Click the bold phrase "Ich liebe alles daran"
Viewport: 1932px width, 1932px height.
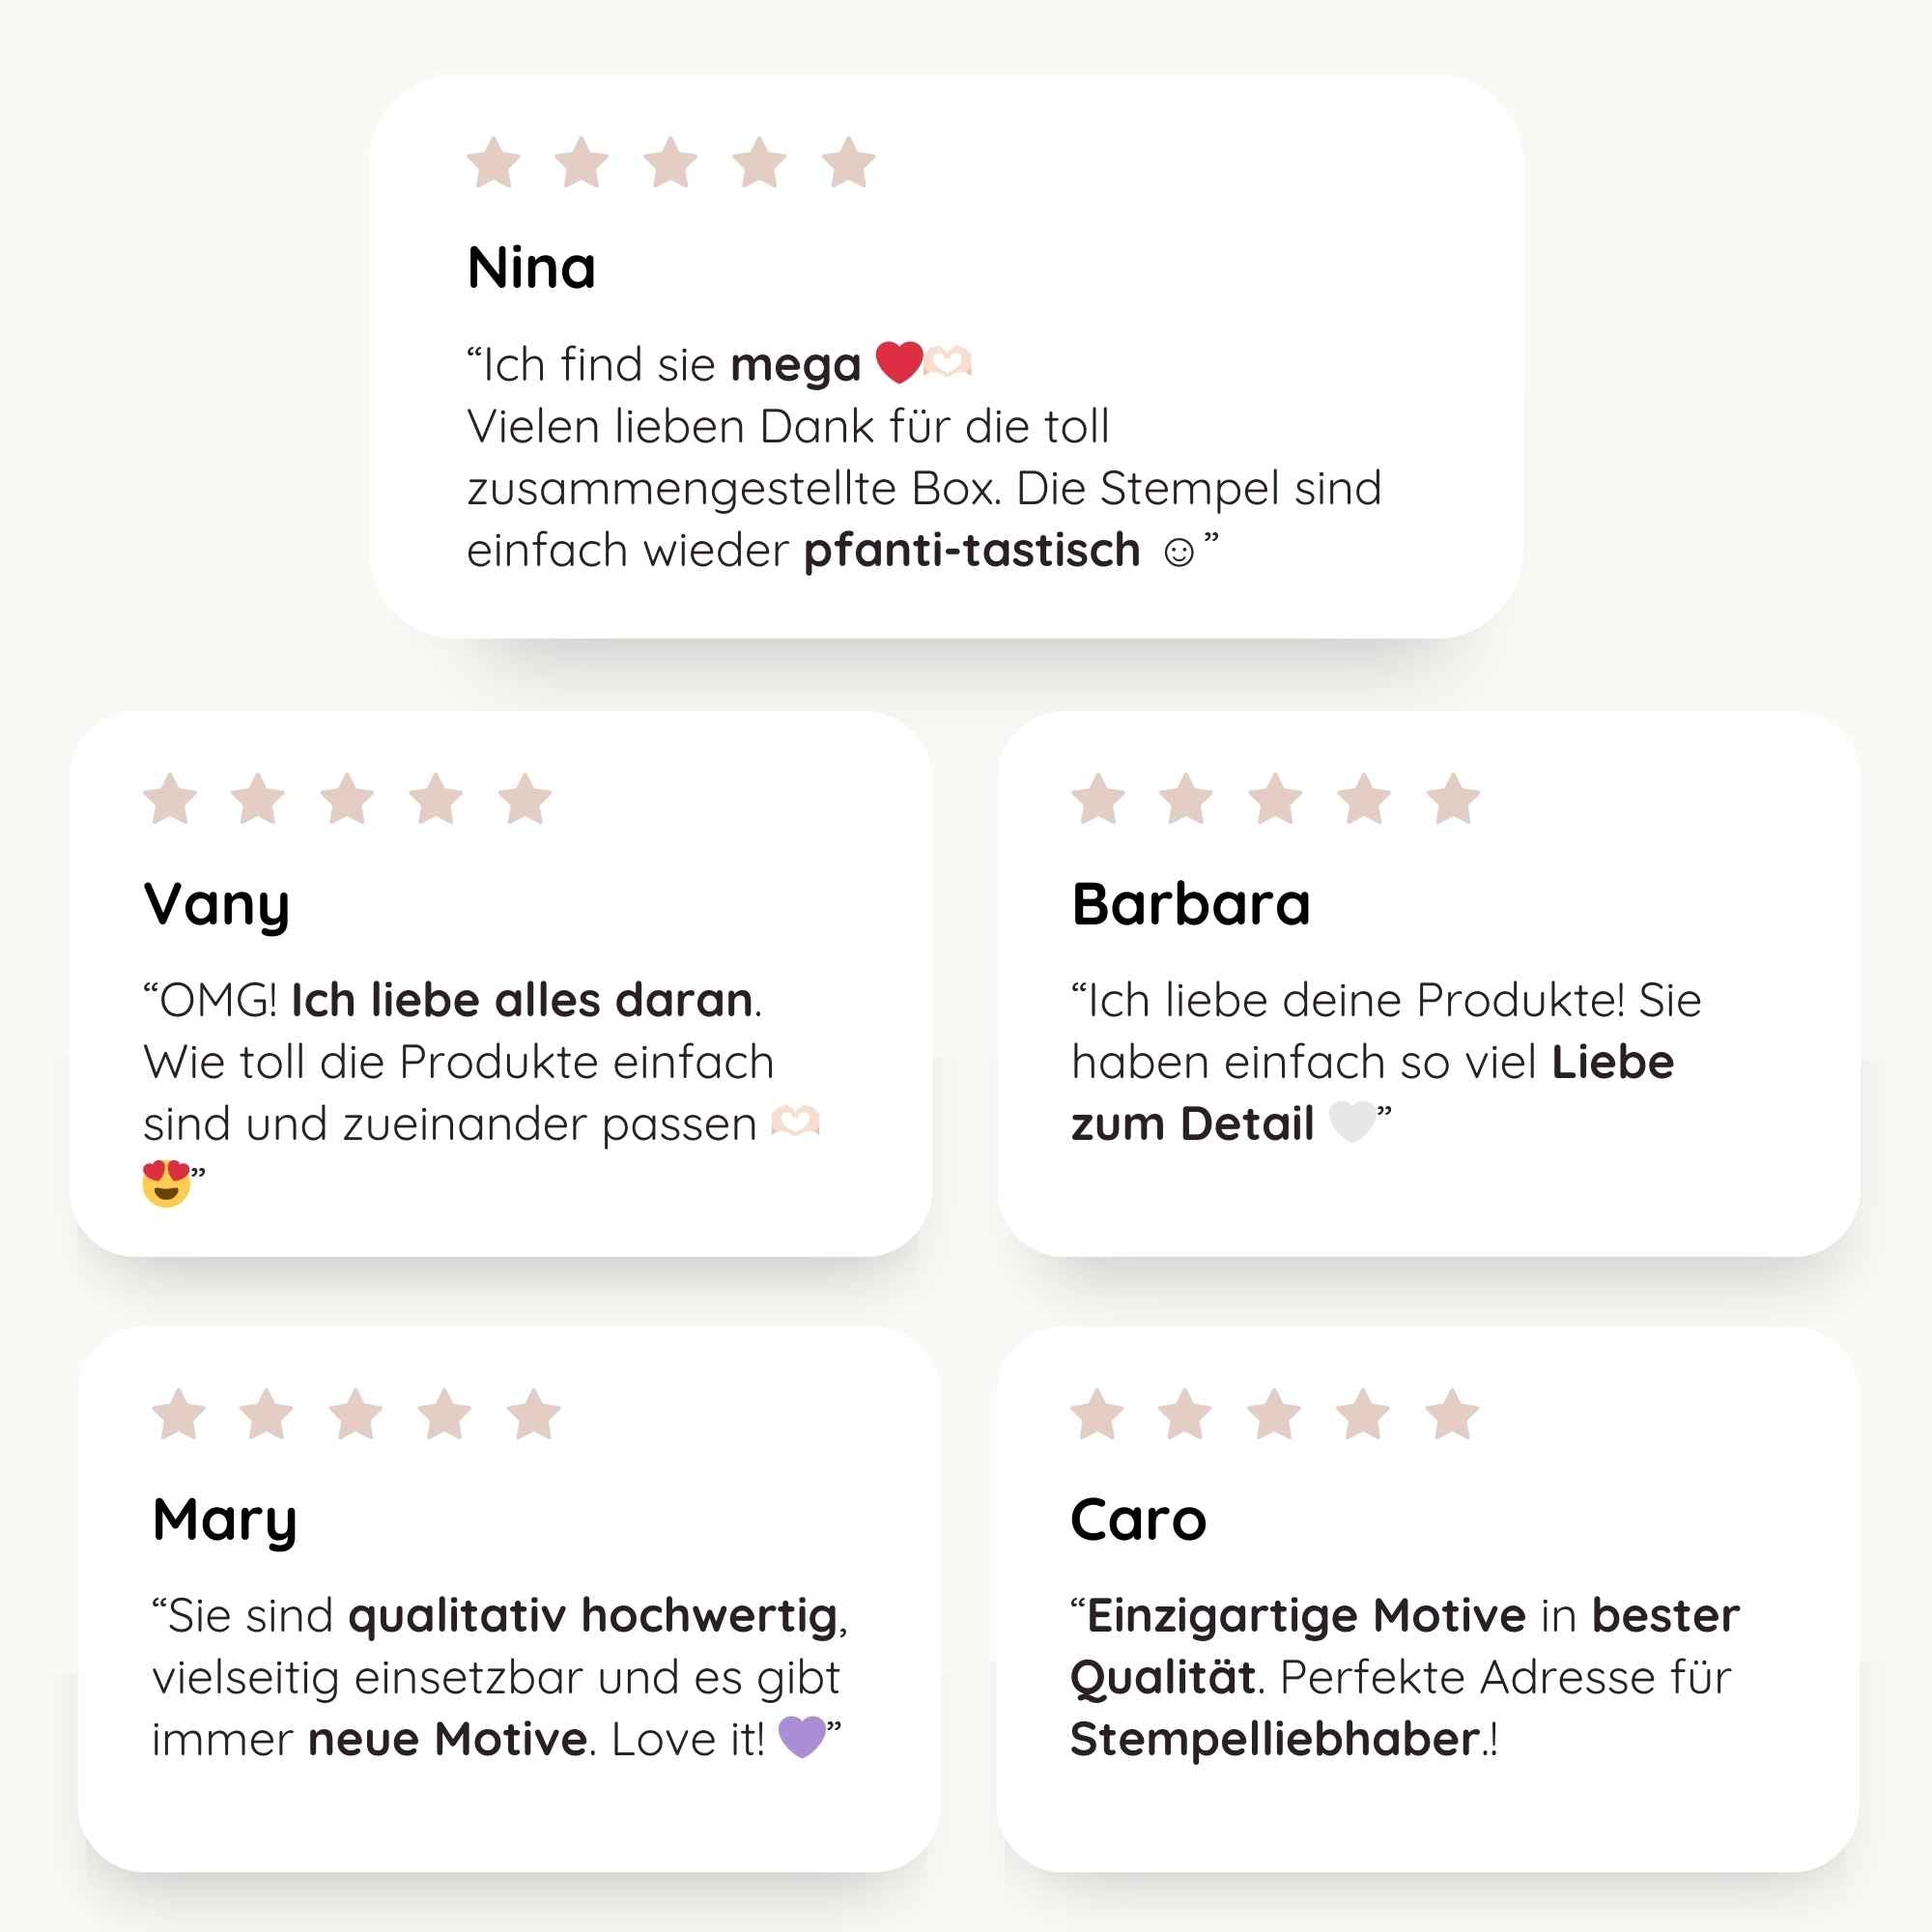(x=522, y=1000)
